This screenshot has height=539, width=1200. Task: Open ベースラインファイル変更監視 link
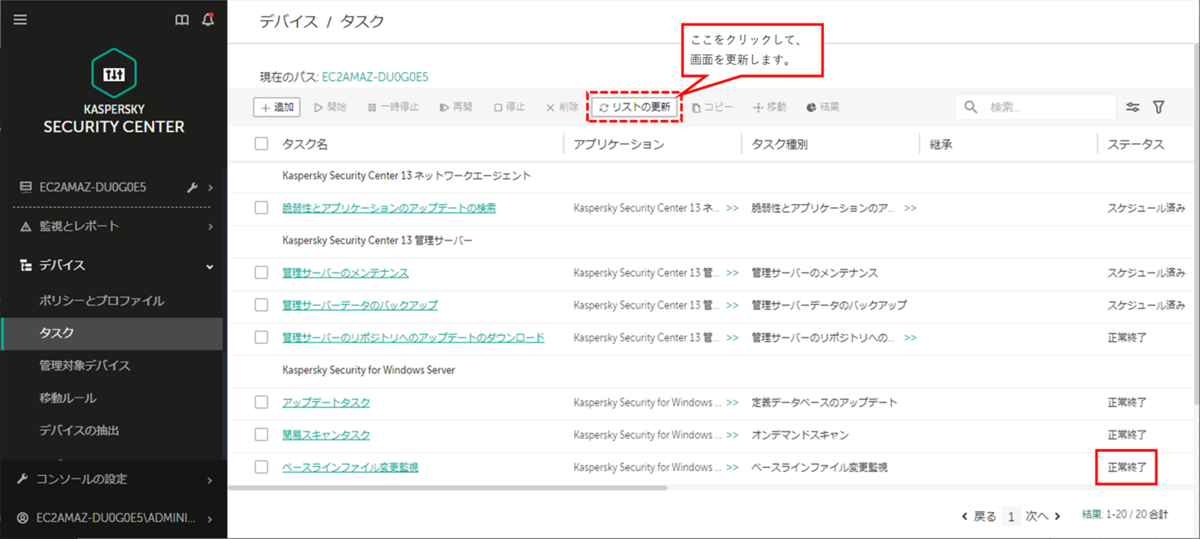[x=350, y=467]
